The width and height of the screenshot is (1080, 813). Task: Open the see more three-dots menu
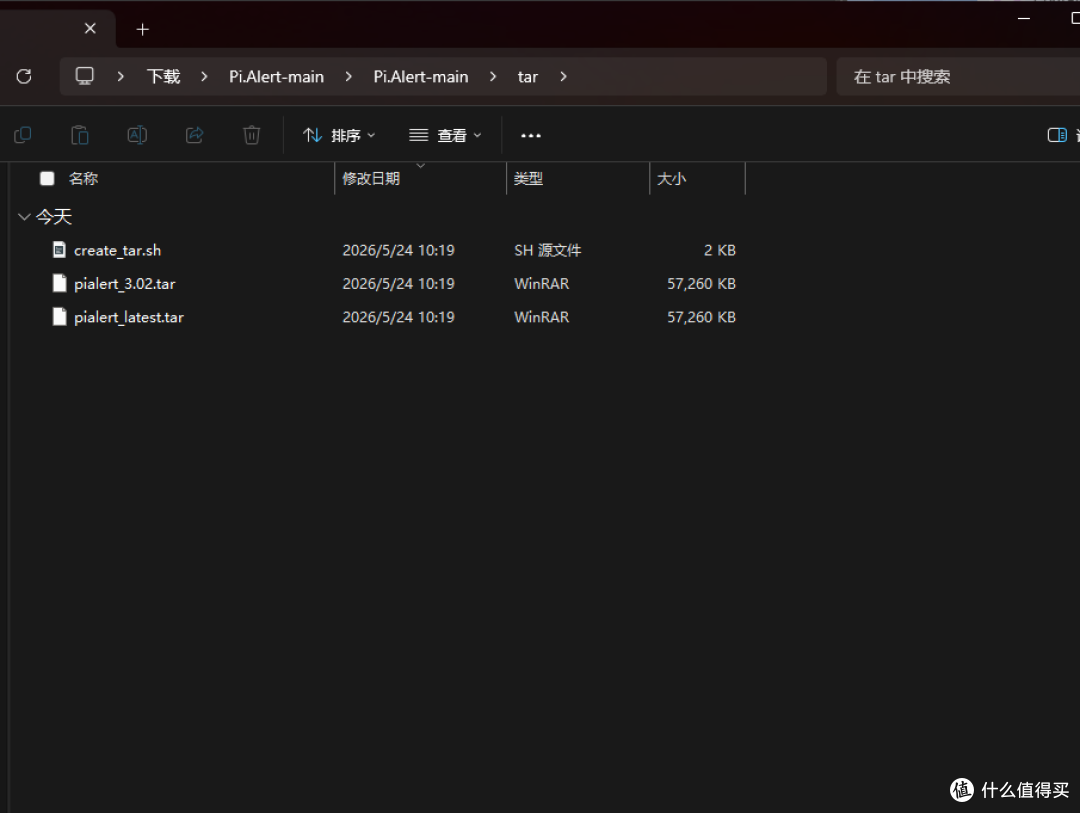tap(531, 136)
